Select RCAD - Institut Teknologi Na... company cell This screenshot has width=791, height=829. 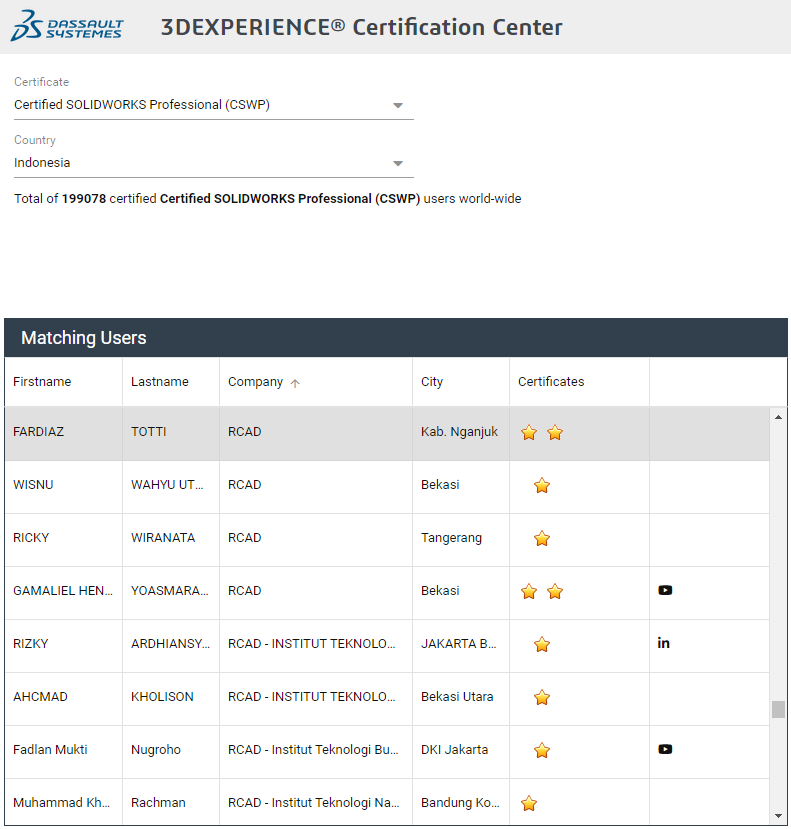pos(316,802)
